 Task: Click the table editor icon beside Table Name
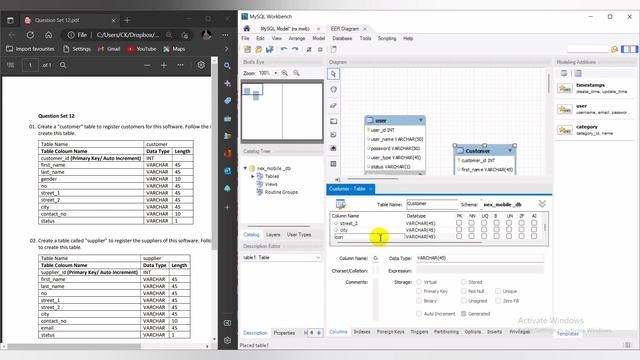click(340, 204)
